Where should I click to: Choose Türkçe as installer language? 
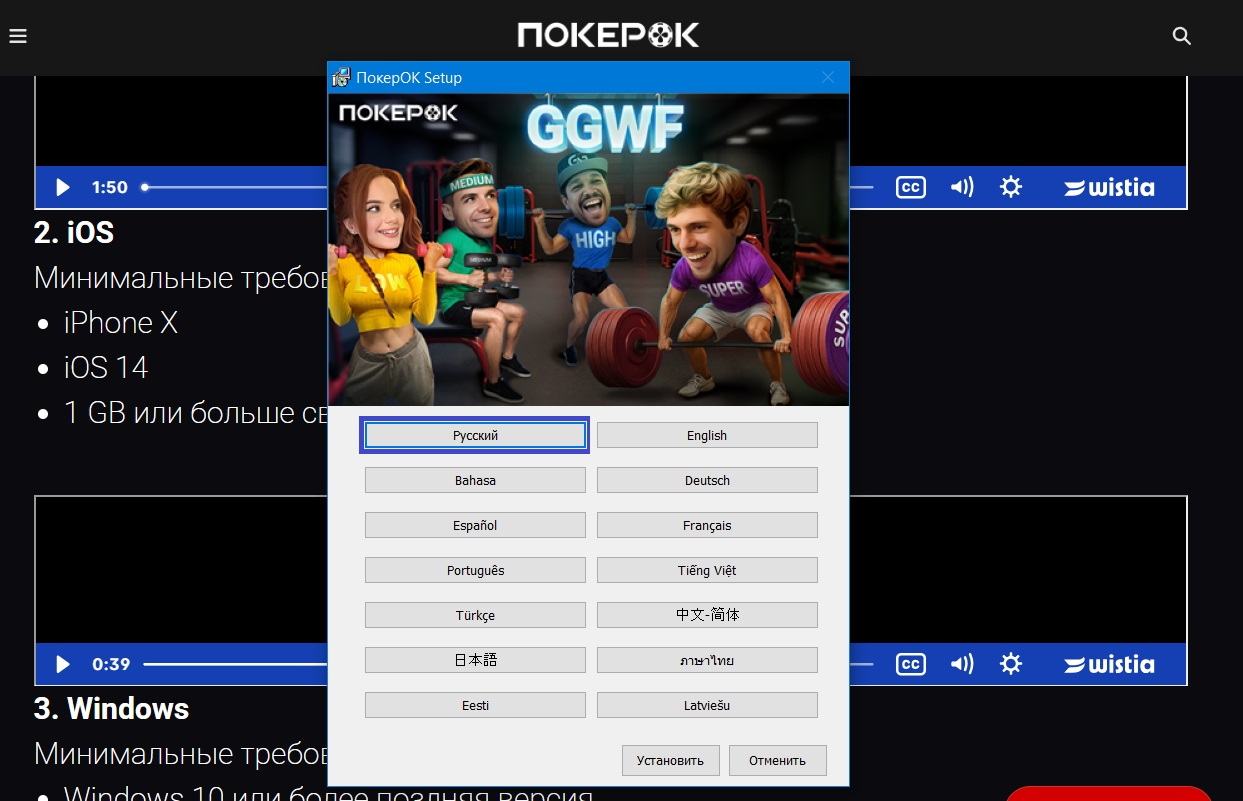point(475,615)
